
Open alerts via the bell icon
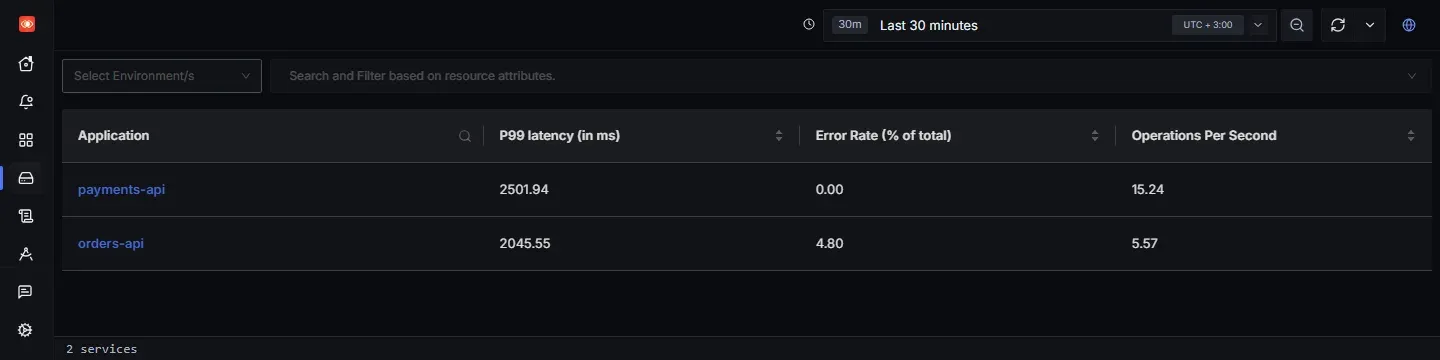click(26, 102)
